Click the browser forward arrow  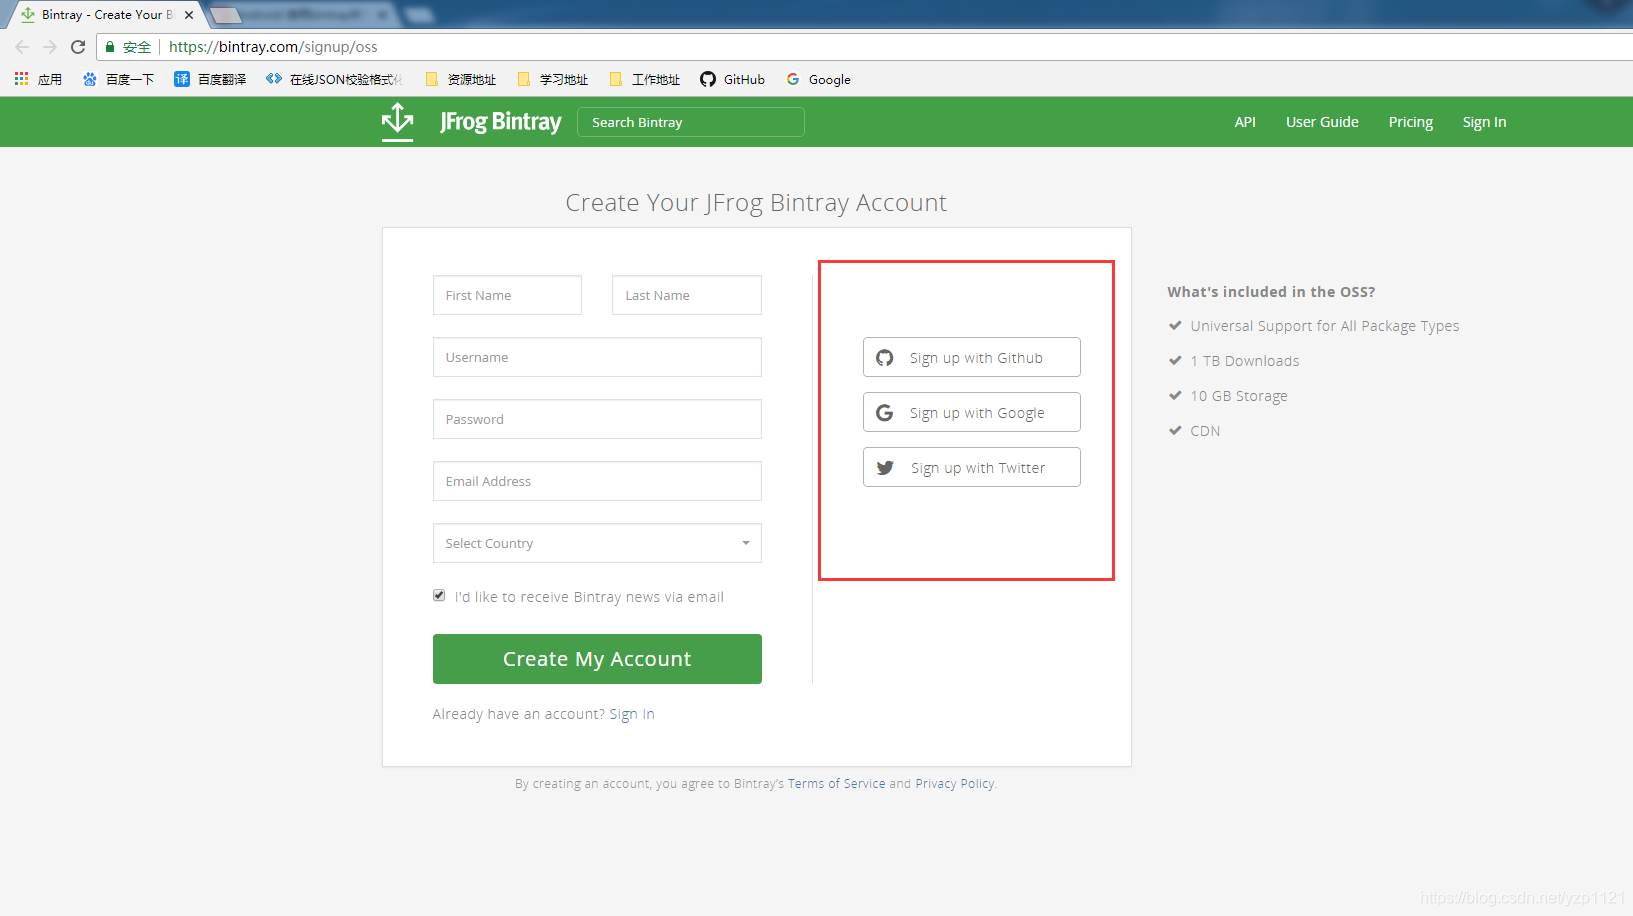tap(50, 47)
